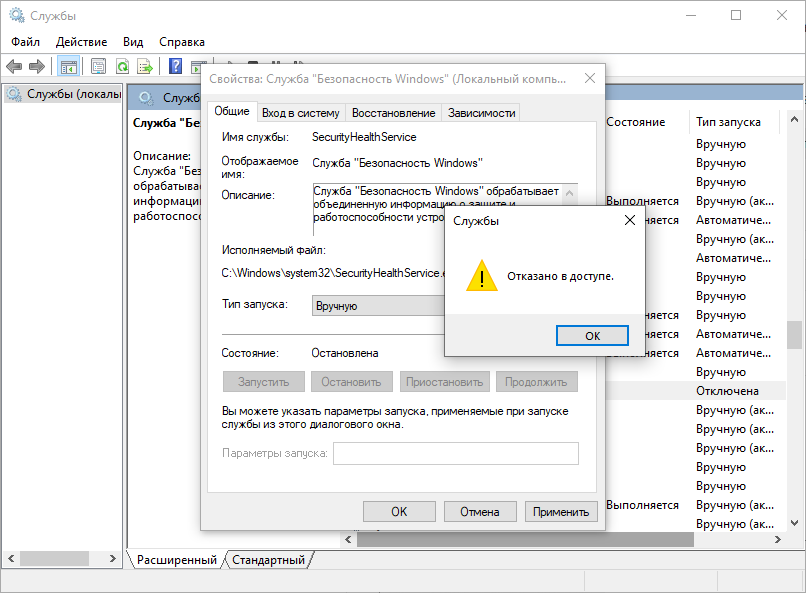Click the services list vertical scrollbar down arrow
806x593 pixels.
[x=794, y=524]
